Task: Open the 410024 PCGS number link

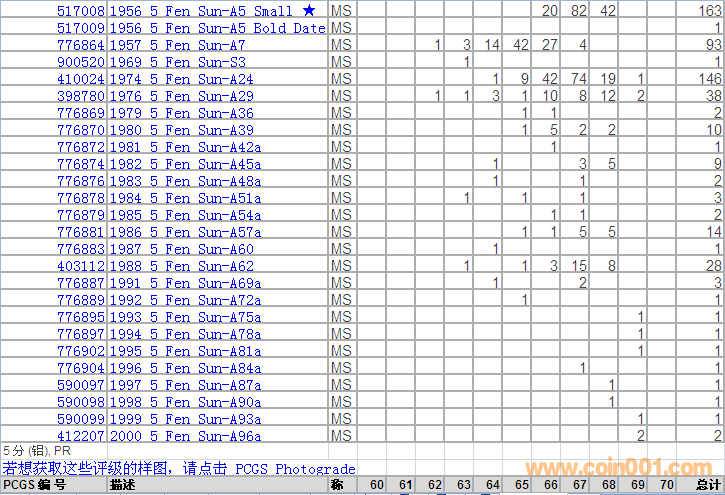Action: pos(81,79)
